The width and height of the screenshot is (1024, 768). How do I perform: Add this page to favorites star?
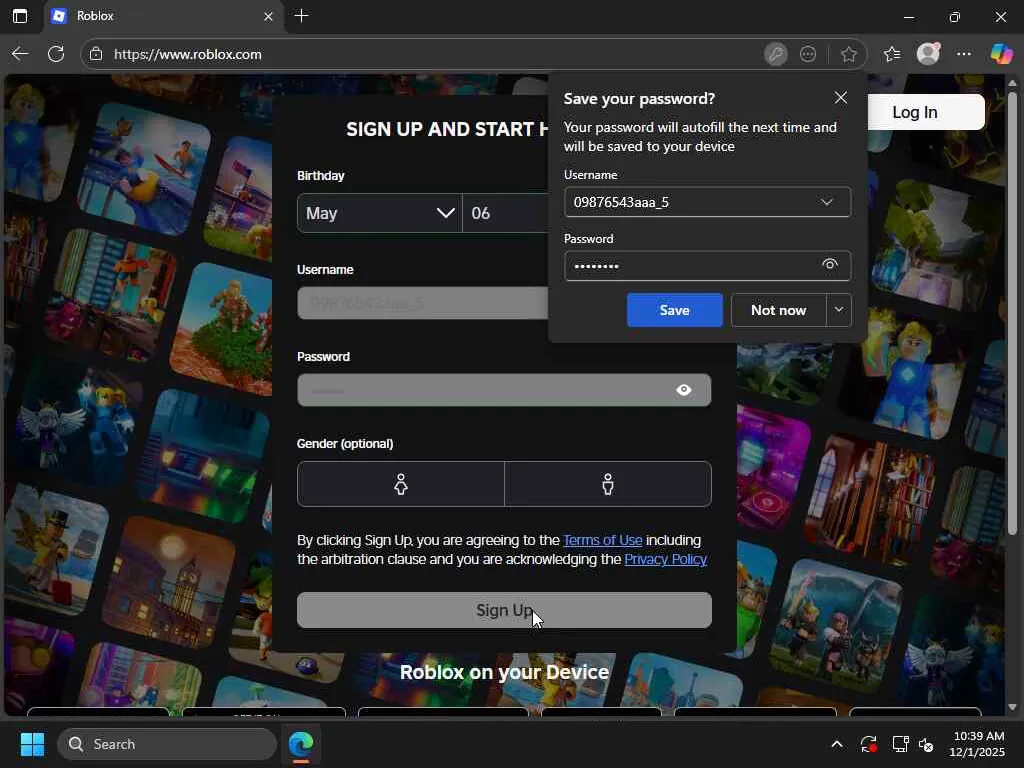pyautogui.click(x=848, y=54)
